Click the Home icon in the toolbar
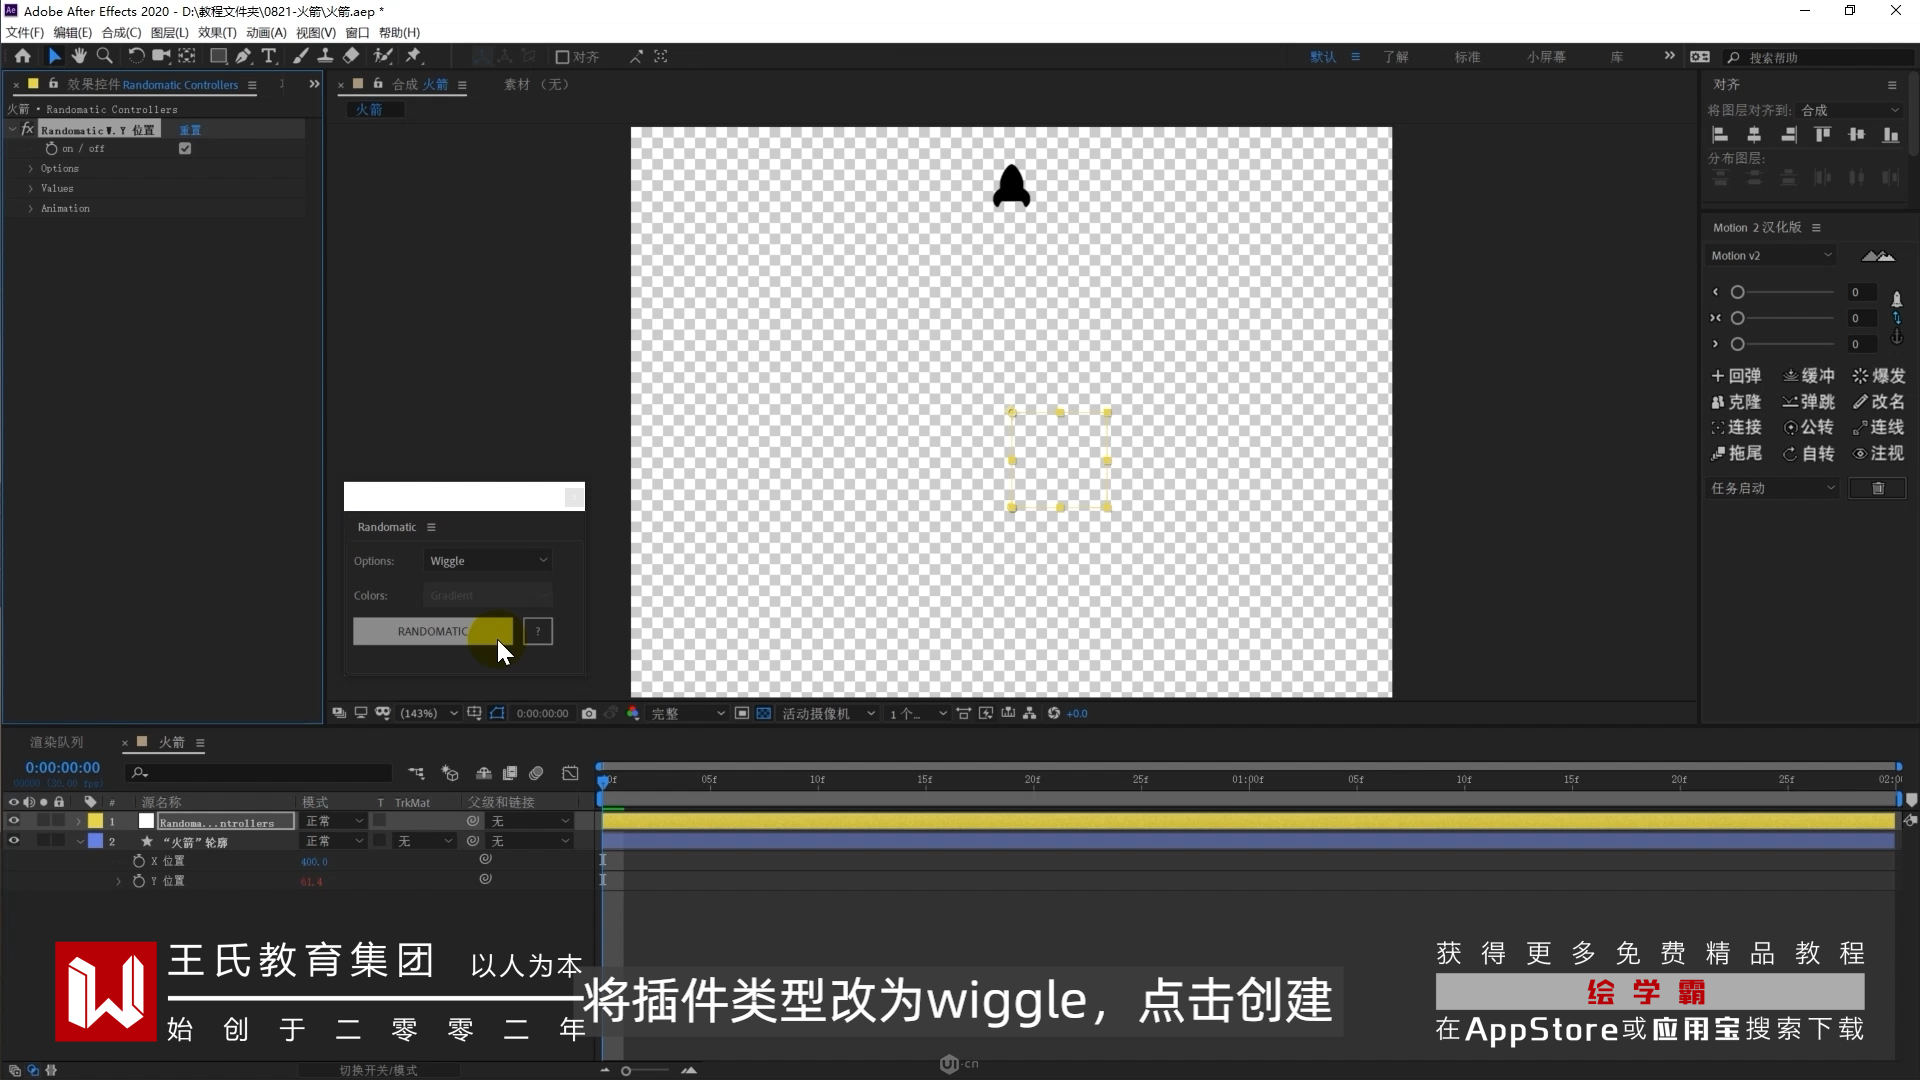1920x1080 pixels. click(x=22, y=57)
